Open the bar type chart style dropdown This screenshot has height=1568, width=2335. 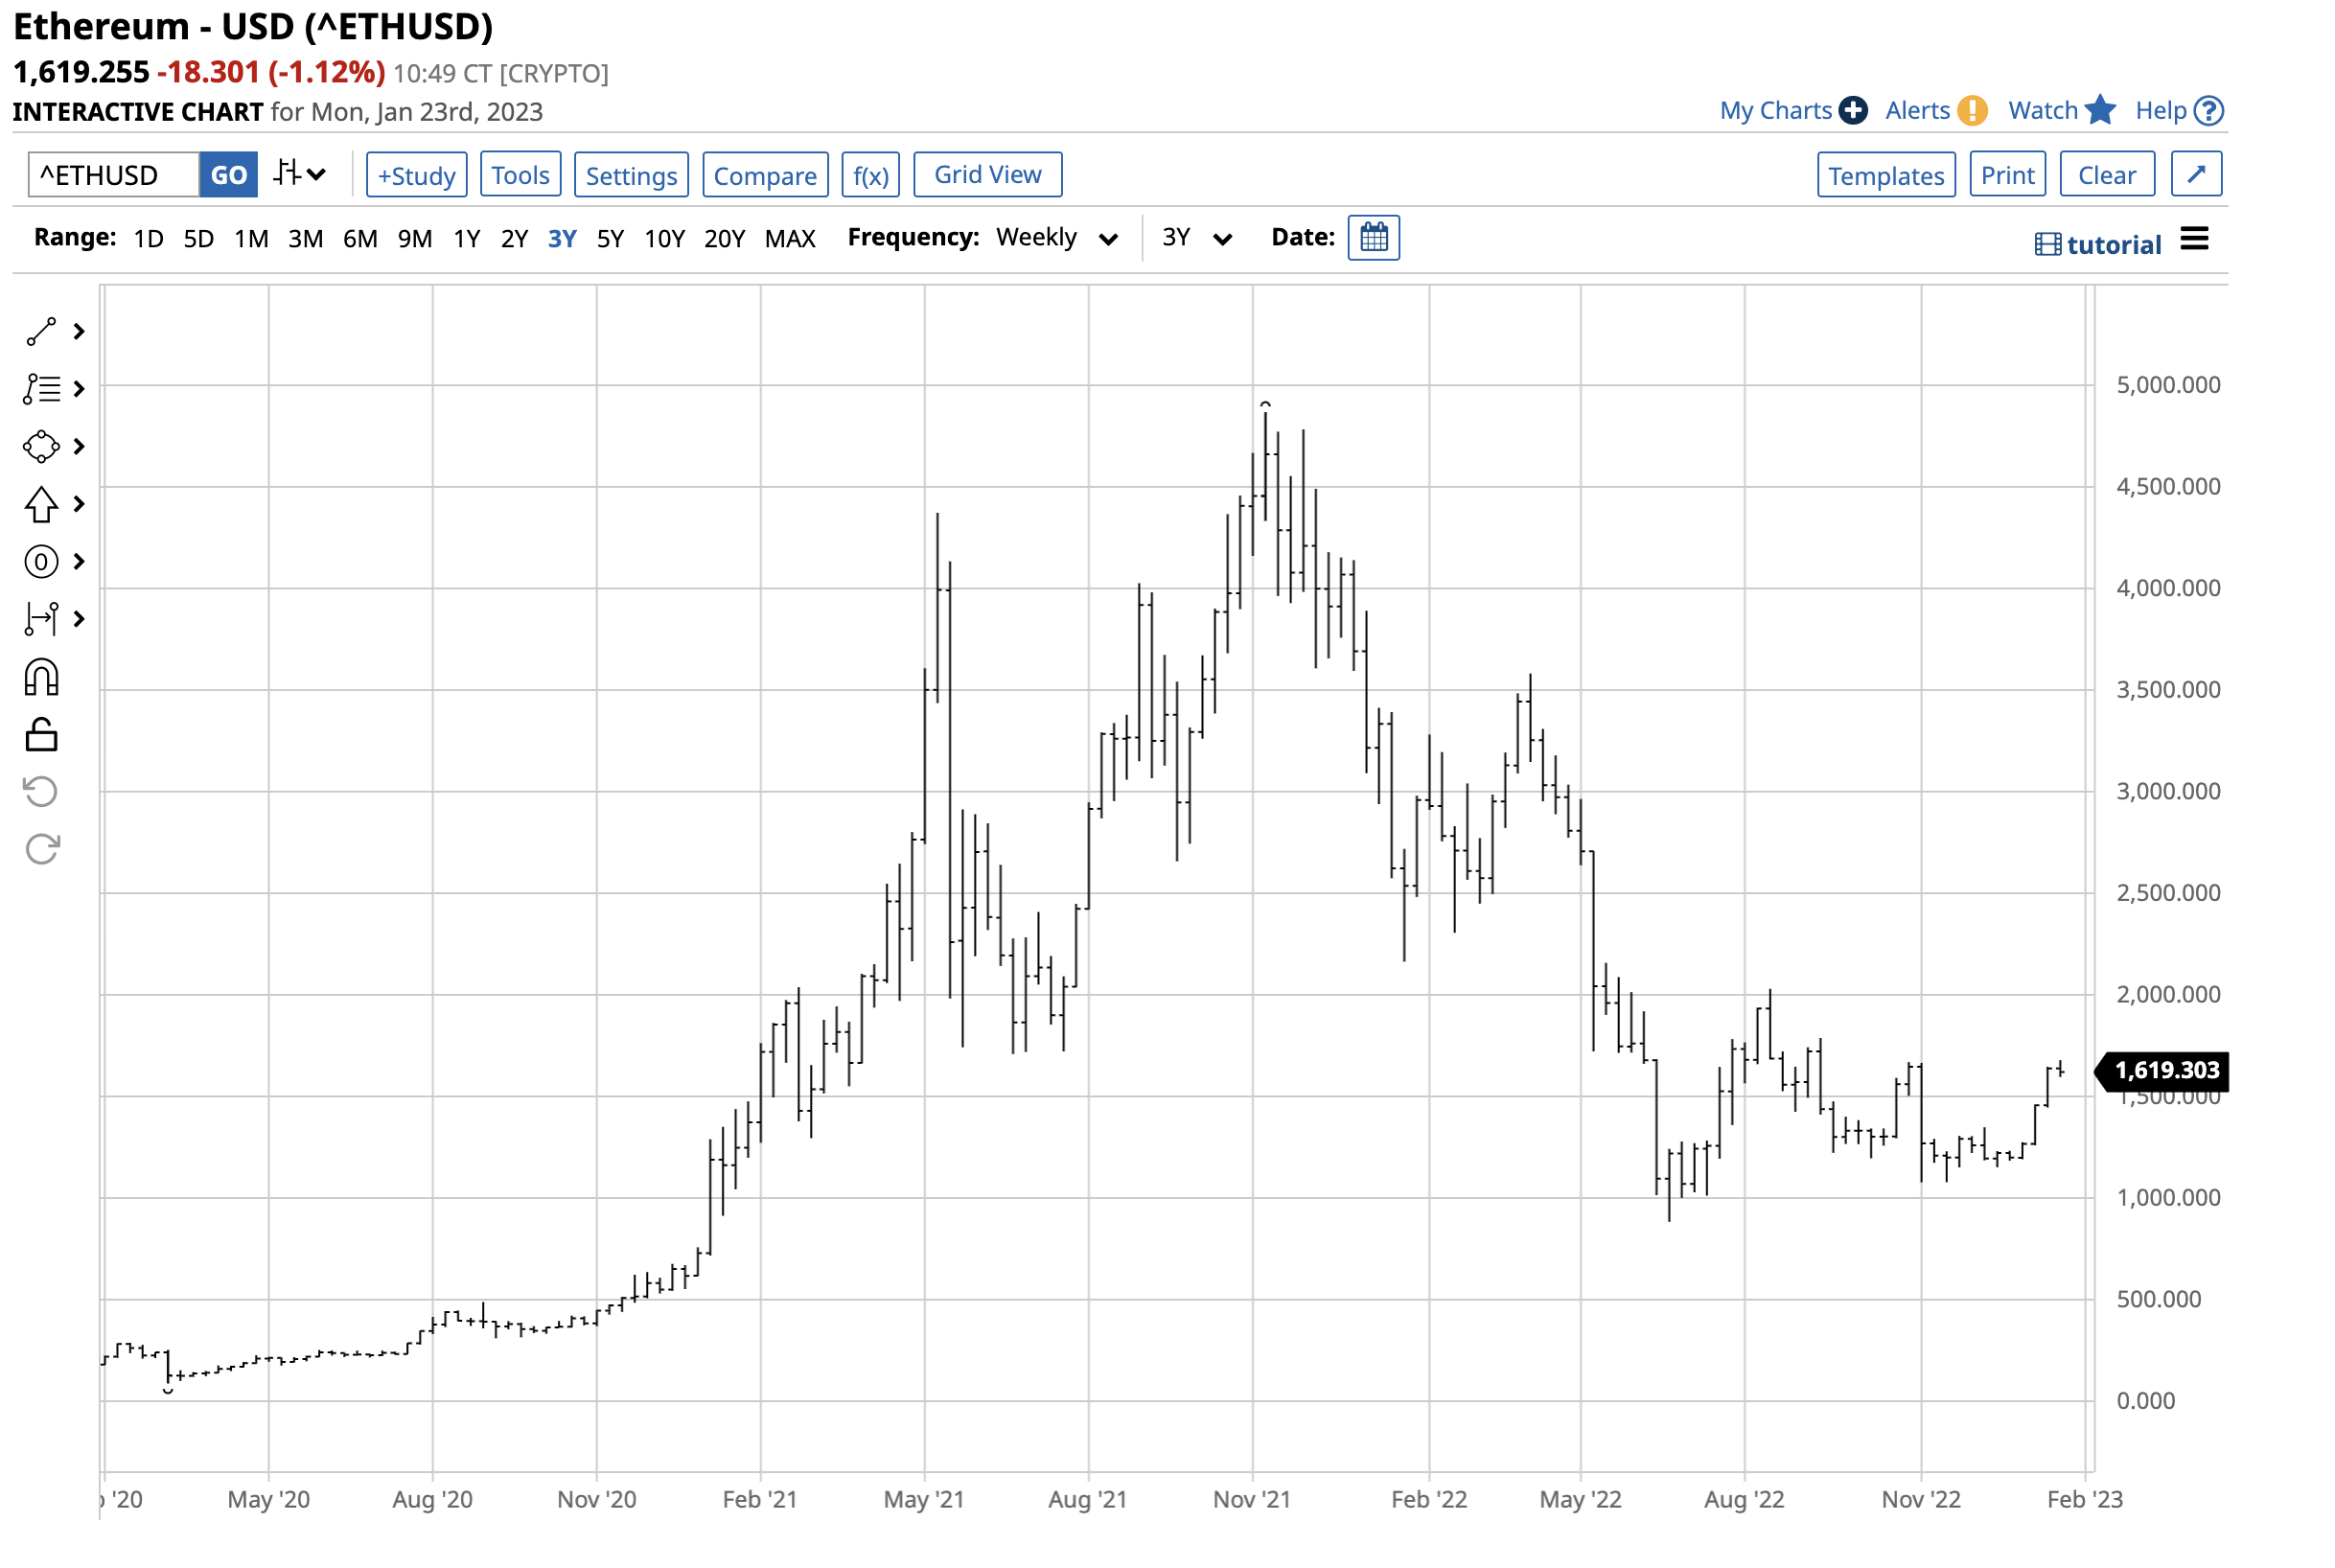click(300, 175)
